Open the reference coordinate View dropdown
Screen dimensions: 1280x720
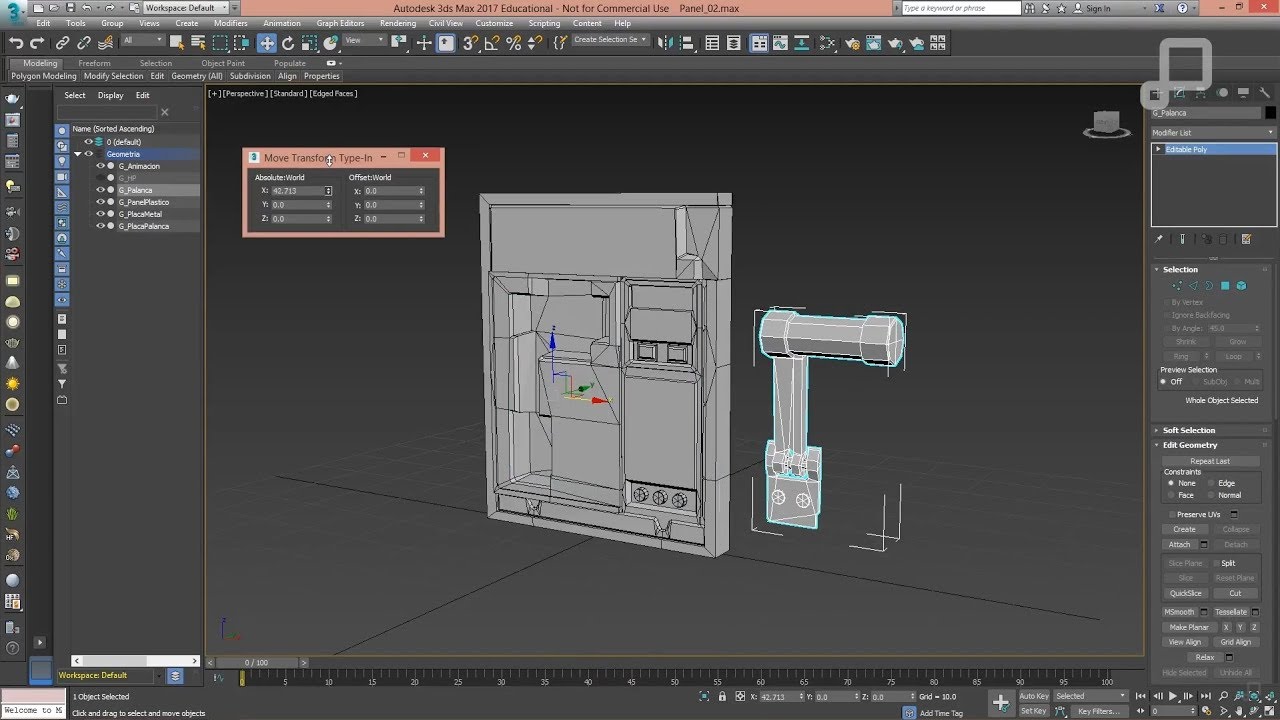point(364,41)
